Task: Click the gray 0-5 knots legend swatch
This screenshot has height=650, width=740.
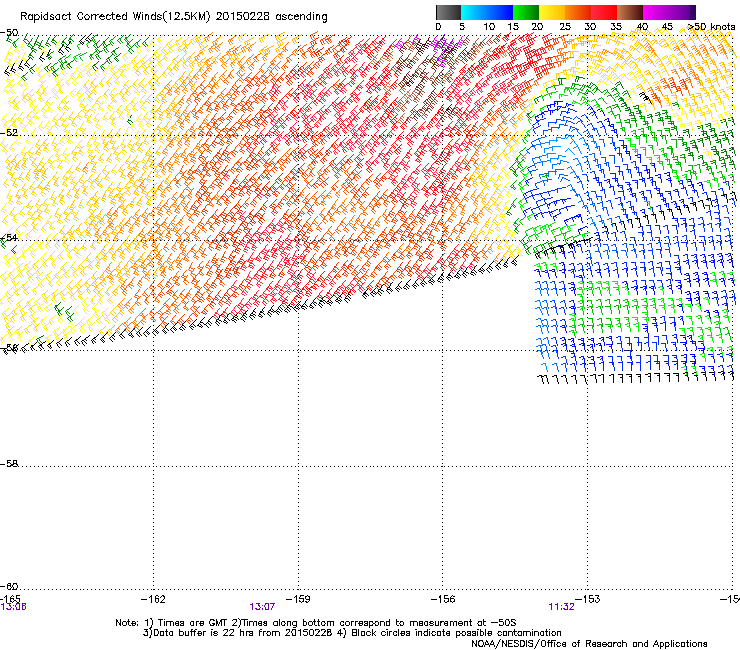Action: (448, 12)
